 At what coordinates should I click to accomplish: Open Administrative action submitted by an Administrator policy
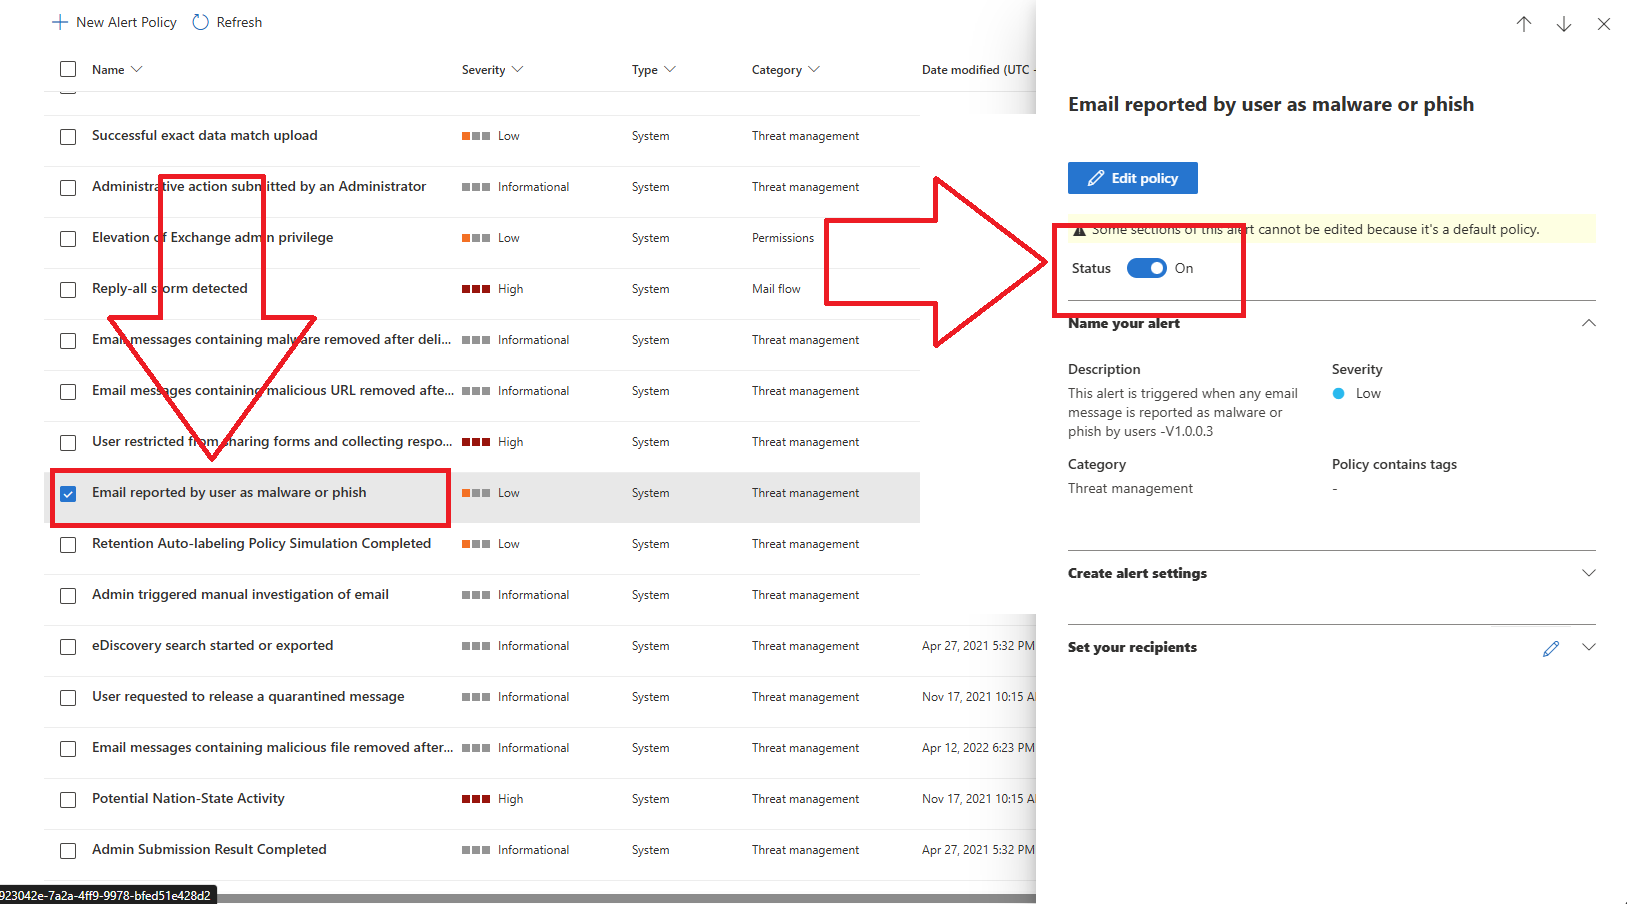[x=259, y=187]
